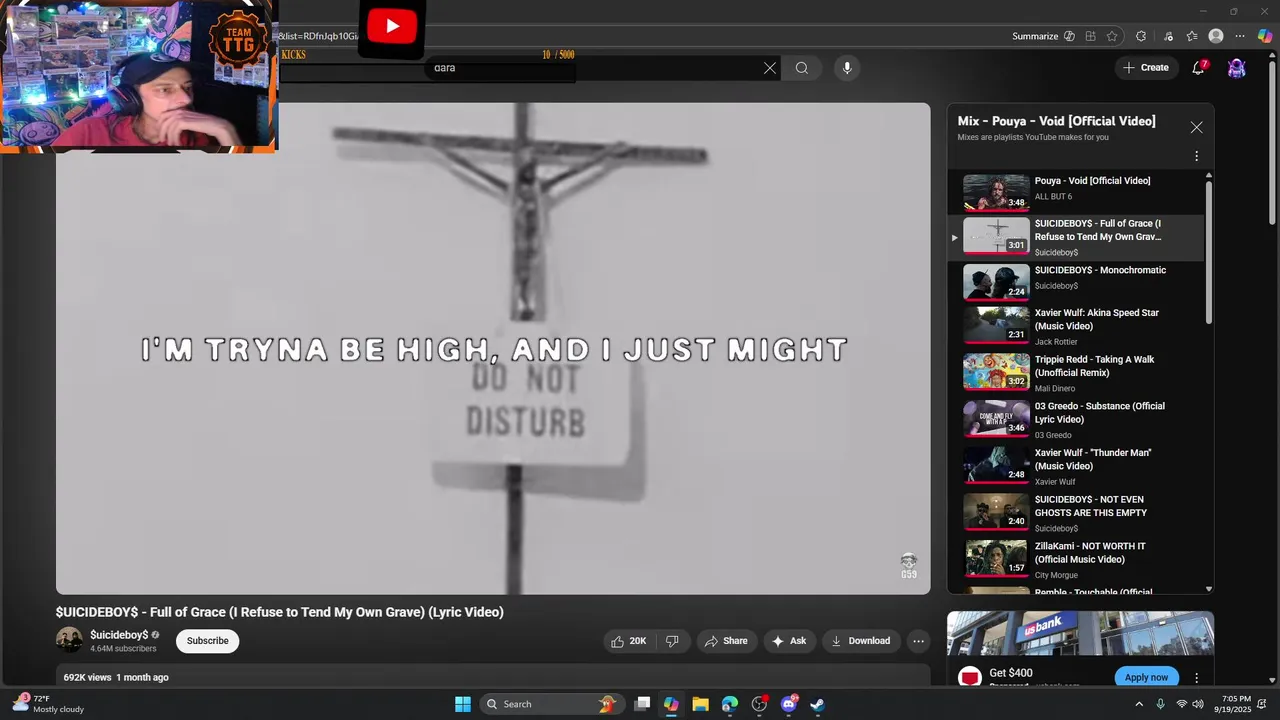Close the Mix playlist panel
This screenshot has height=720, width=1280.
pyautogui.click(x=1196, y=127)
